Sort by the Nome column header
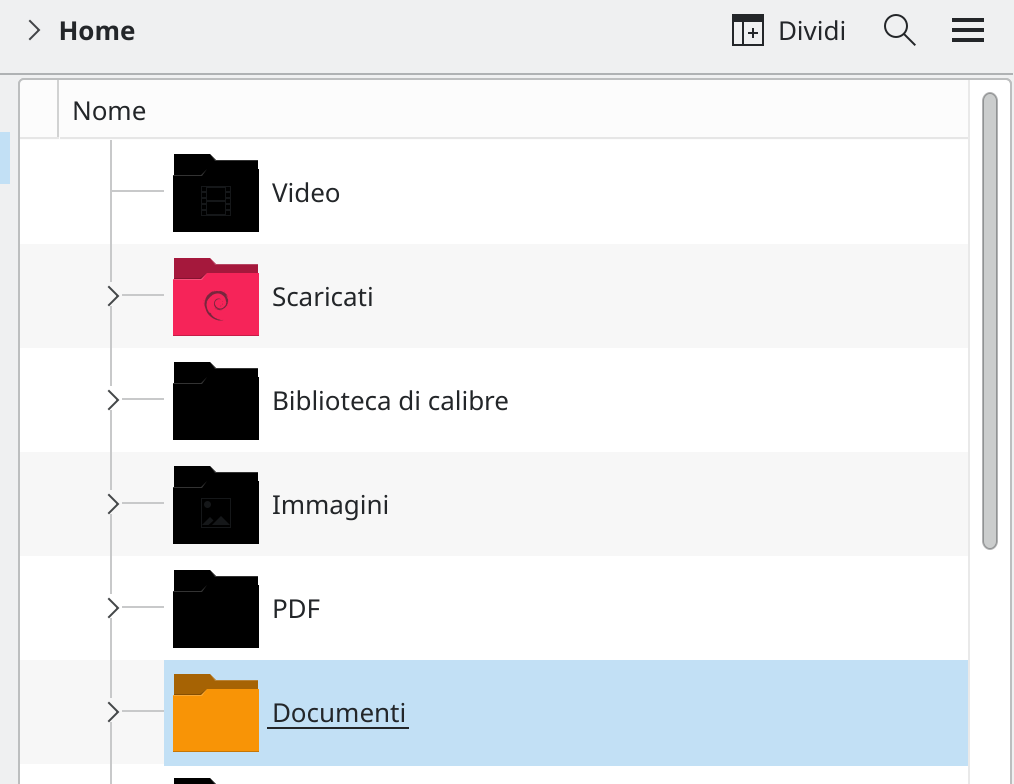Screen dimensions: 1014x784 pyautogui.click(x=513, y=111)
